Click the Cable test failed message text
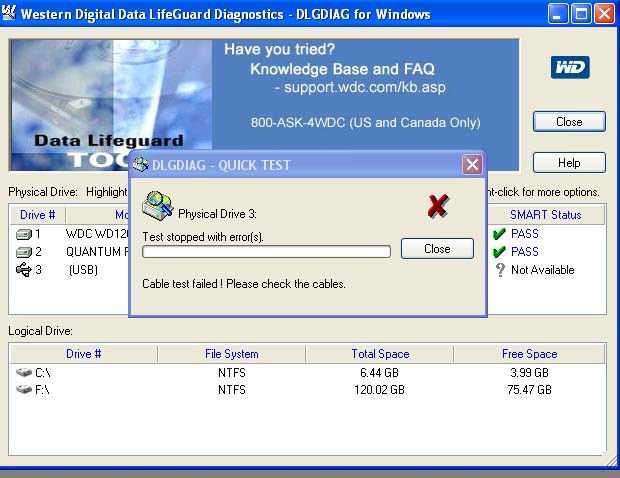620x478 pixels. (244, 284)
